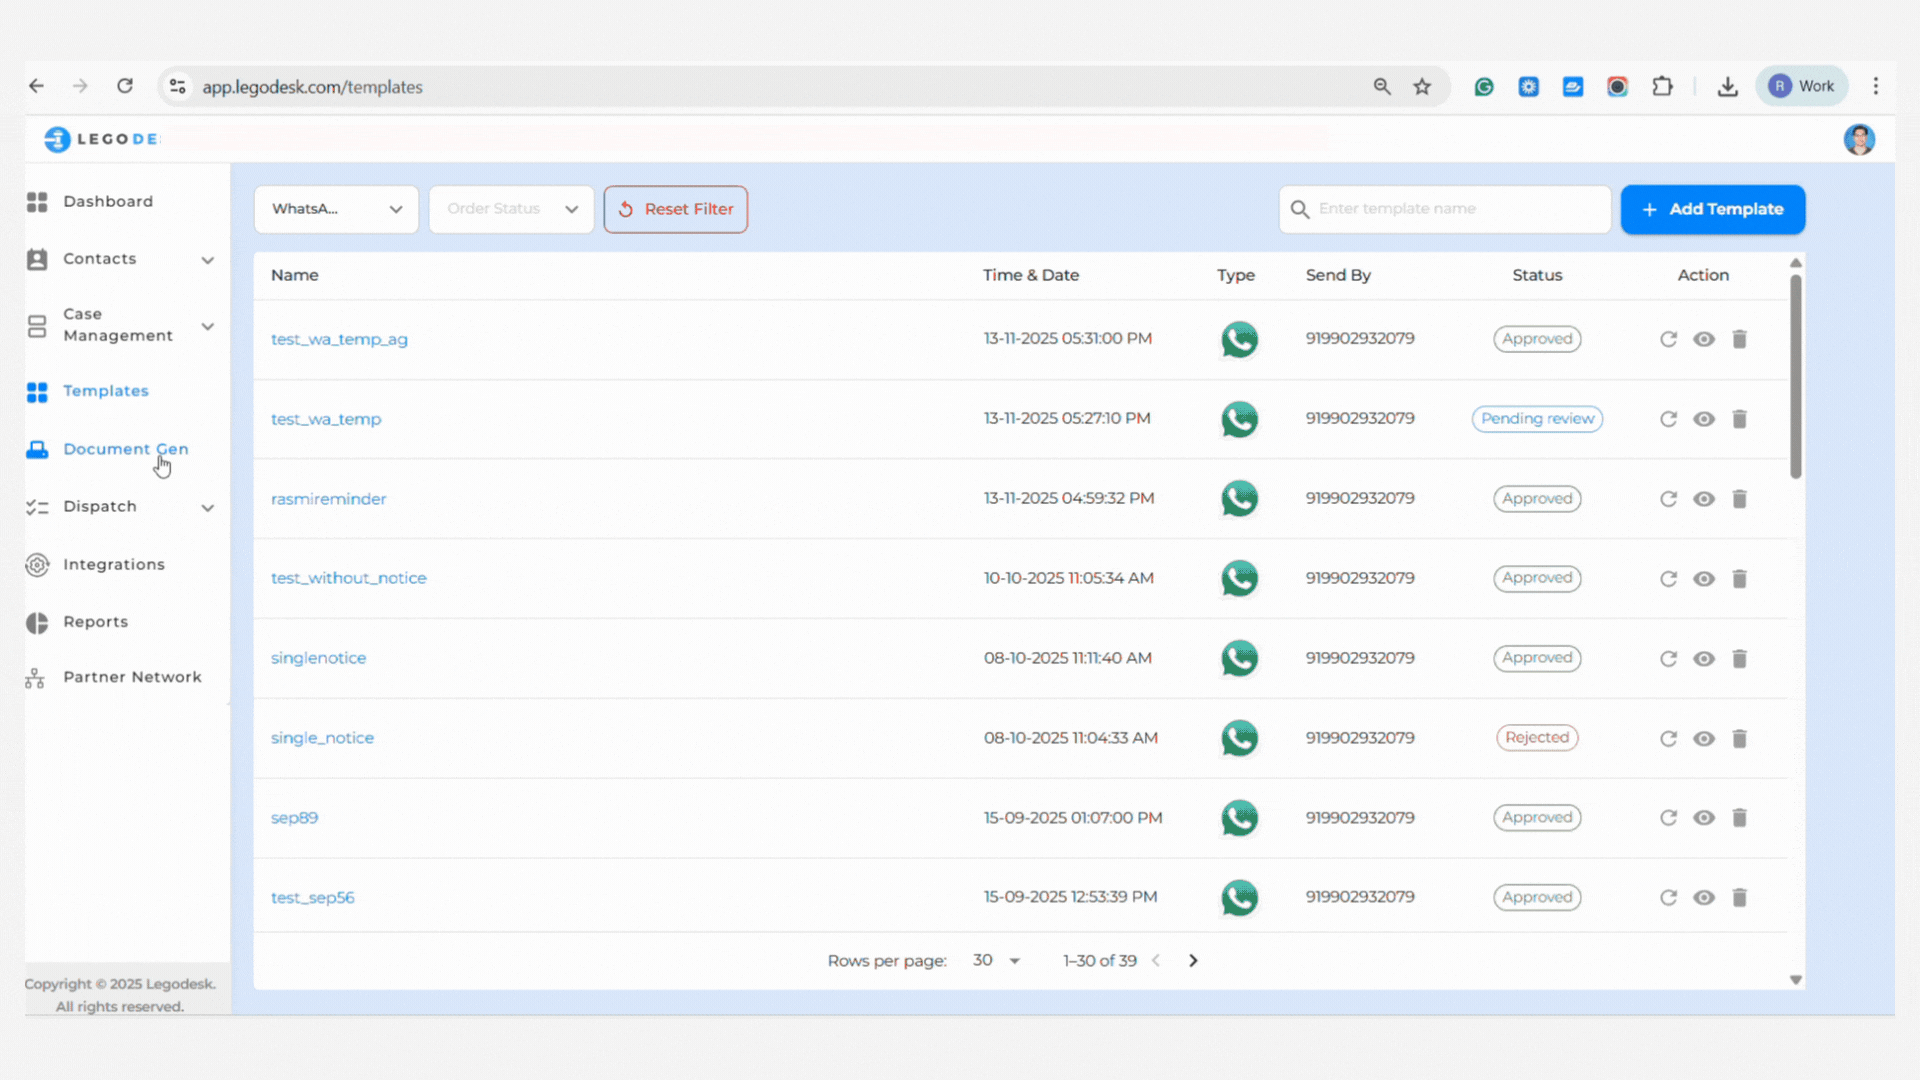Viewport: 1920px width, 1080px height.
Task: Delete the single_notice template
Action: click(1740, 739)
